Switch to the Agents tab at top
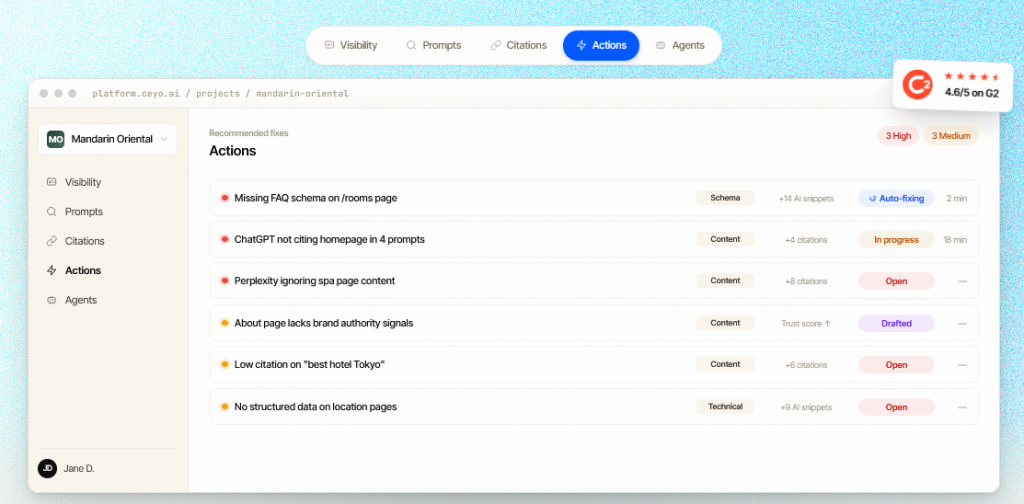Image resolution: width=1024 pixels, height=504 pixels. pyautogui.click(x=680, y=45)
